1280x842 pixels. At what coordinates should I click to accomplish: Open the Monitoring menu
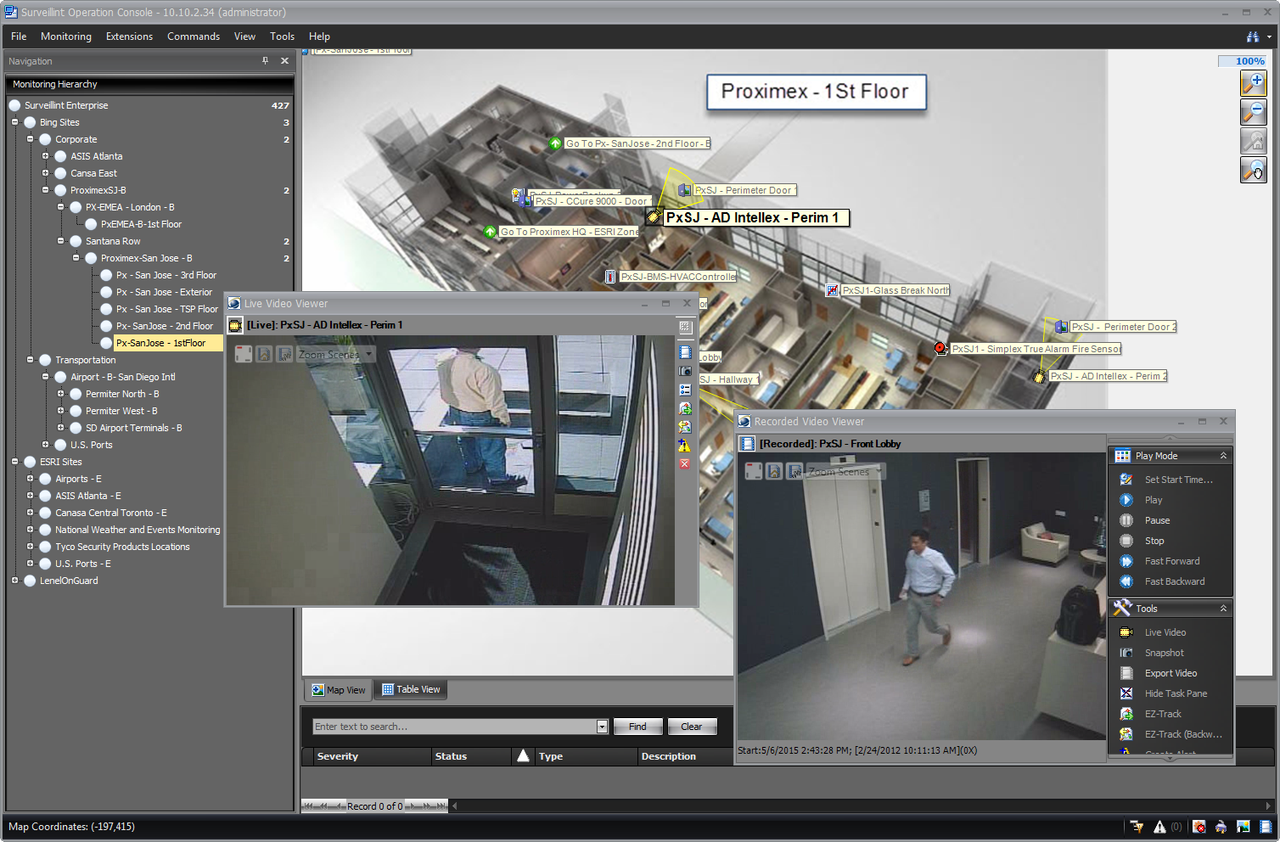coord(65,36)
